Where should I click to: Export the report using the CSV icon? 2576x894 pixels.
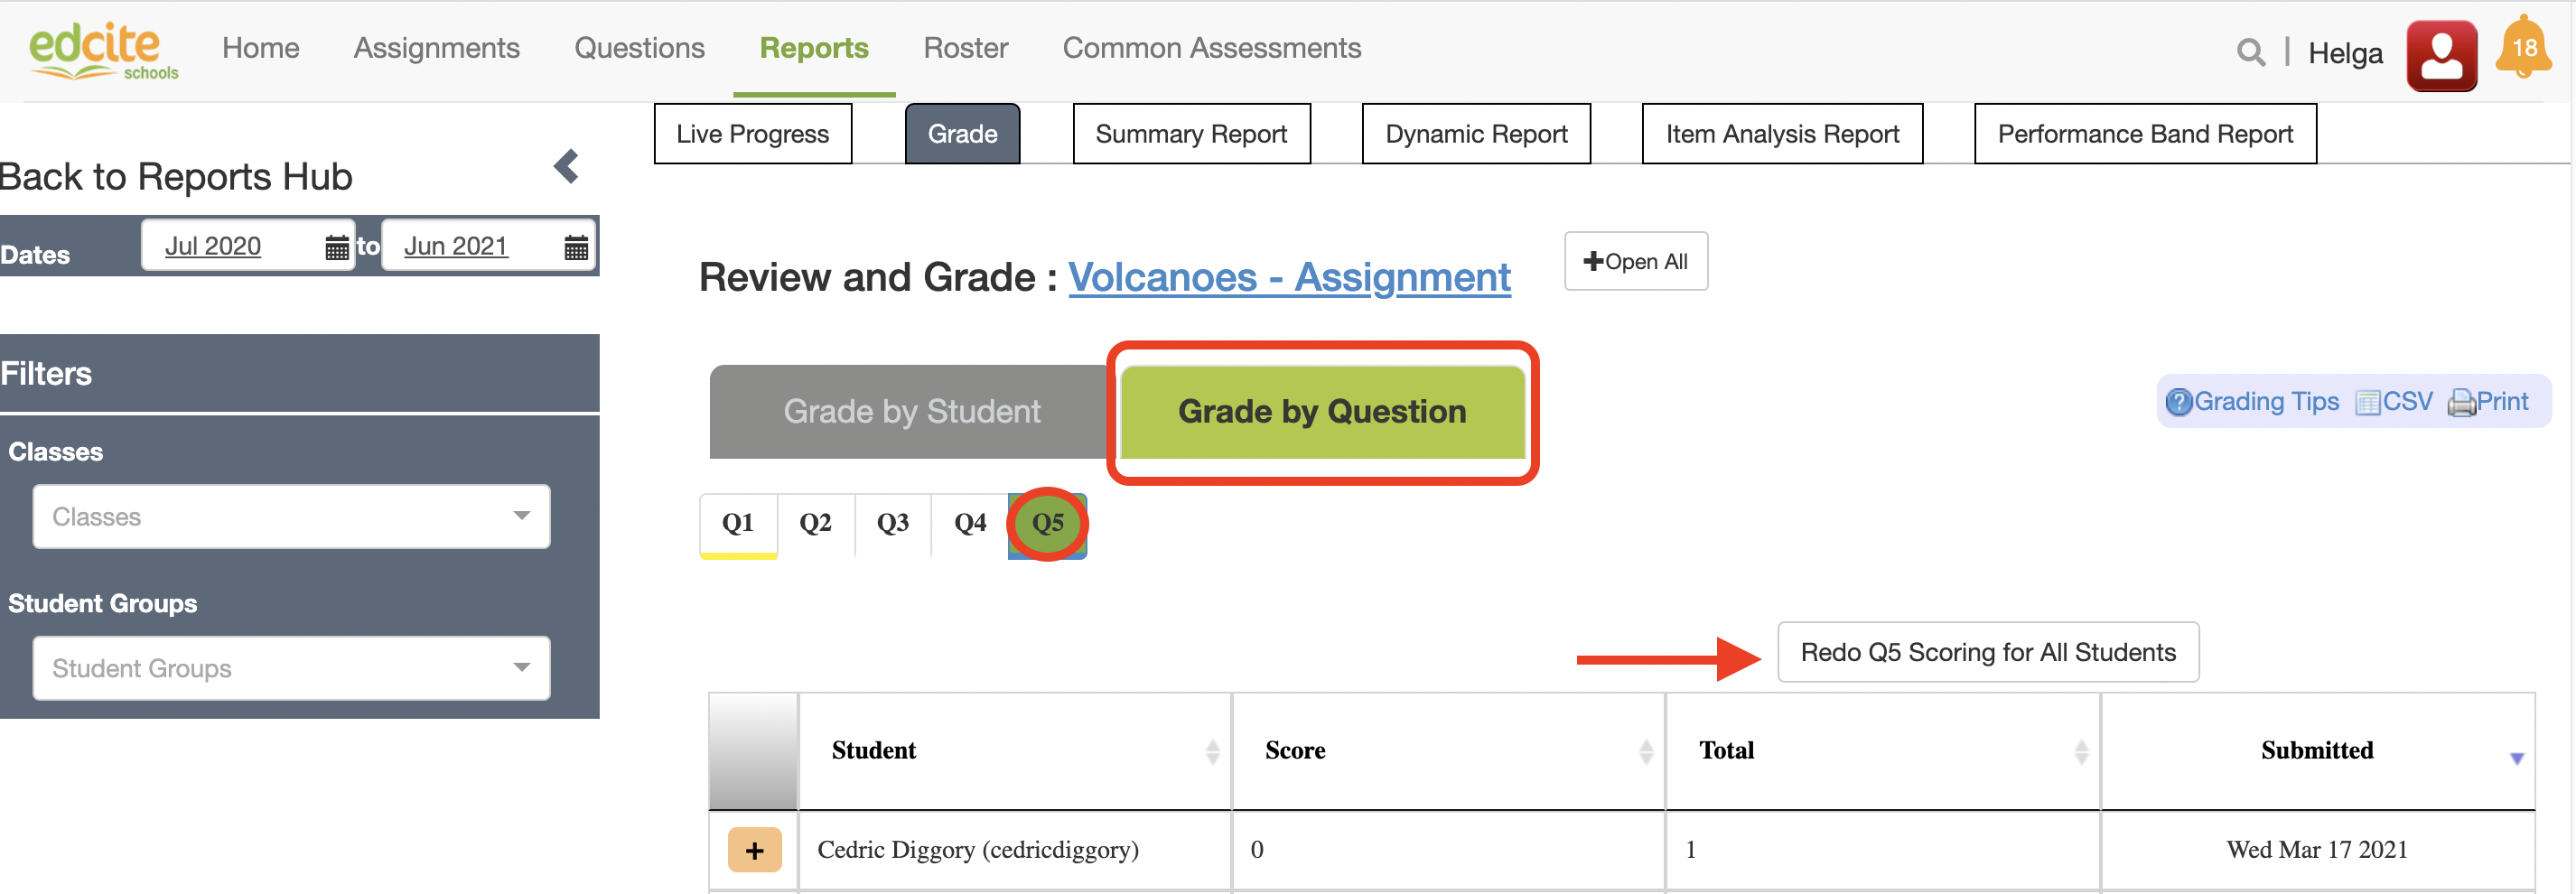2368,401
